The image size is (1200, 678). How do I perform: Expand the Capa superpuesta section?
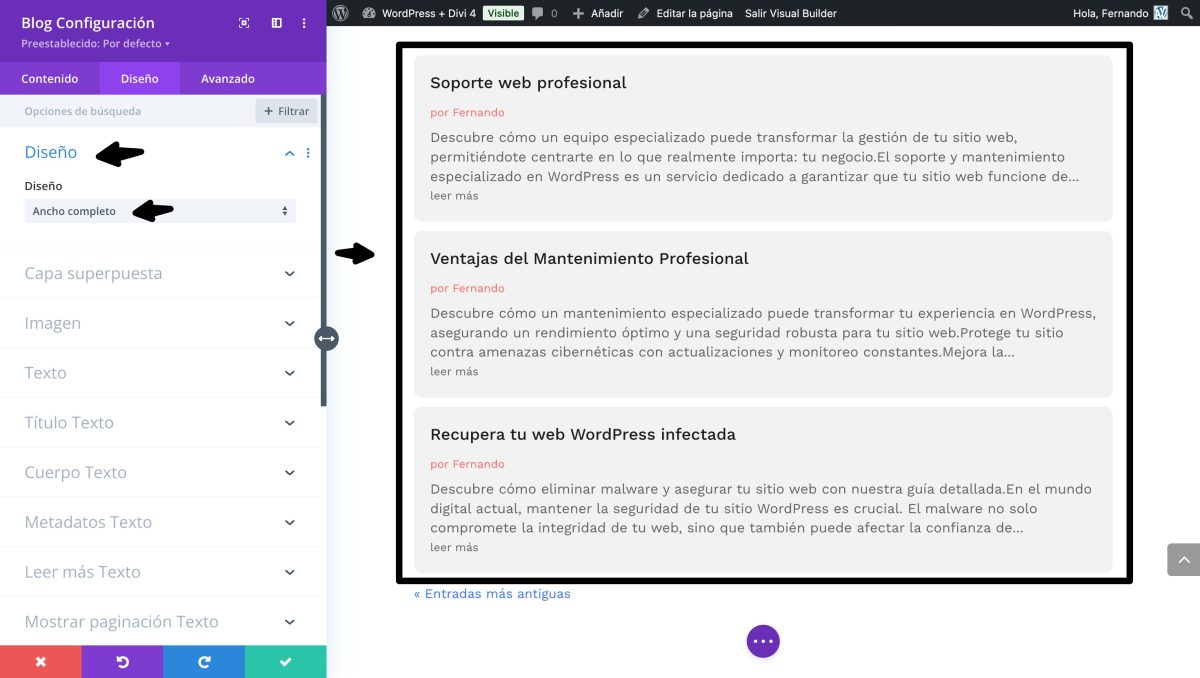[160, 272]
